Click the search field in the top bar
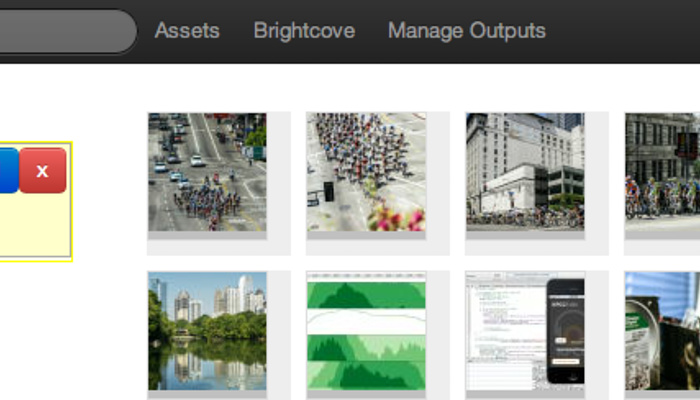The width and height of the screenshot is (700, 400). pos(68,31)
